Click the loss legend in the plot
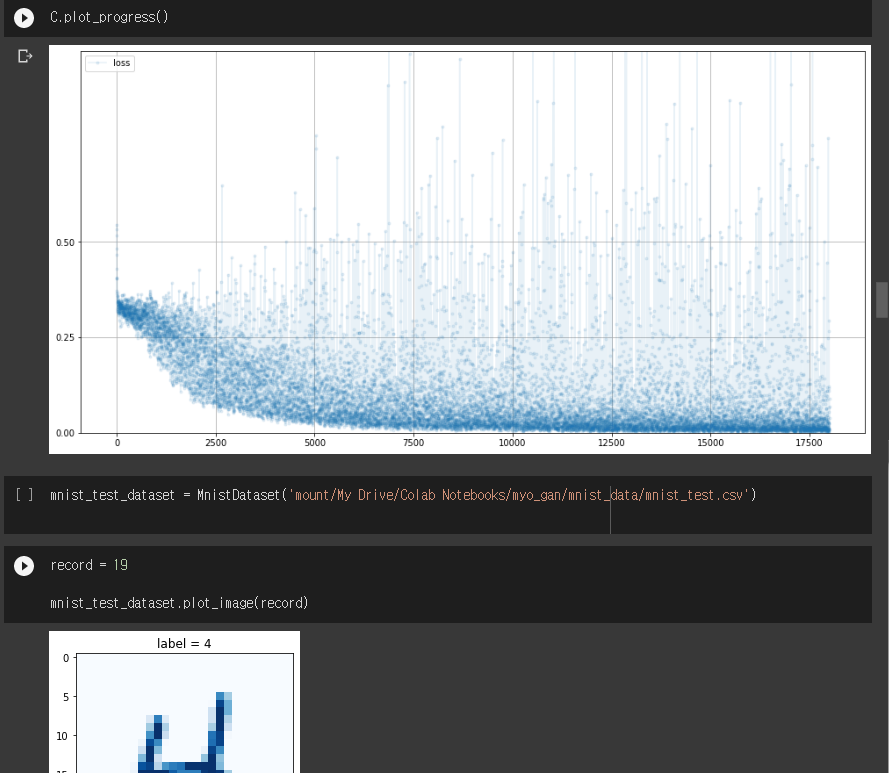889x773 pixels. (110, 63)
